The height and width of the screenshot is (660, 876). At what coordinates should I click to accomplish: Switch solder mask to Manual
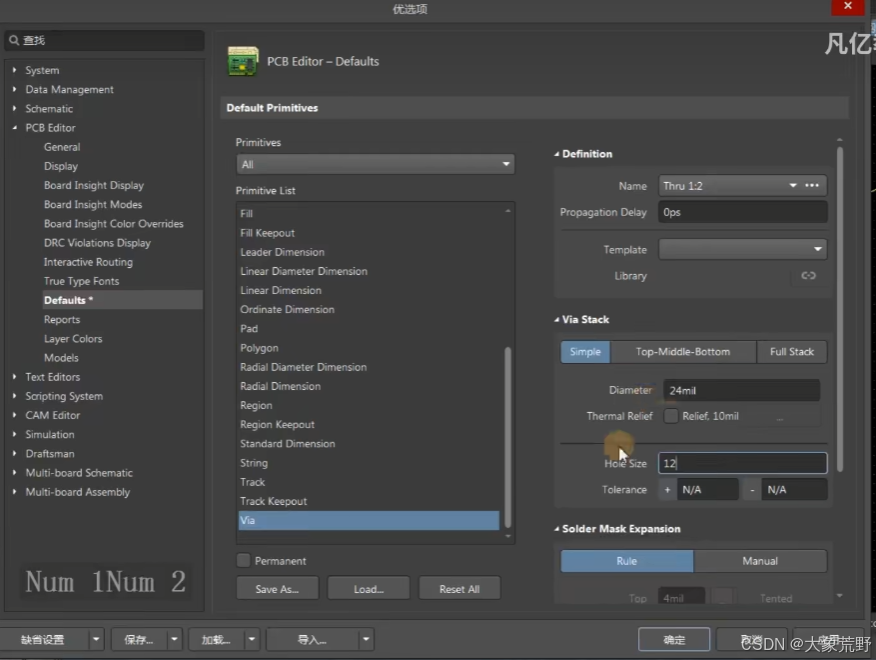(x=760, y=561)
